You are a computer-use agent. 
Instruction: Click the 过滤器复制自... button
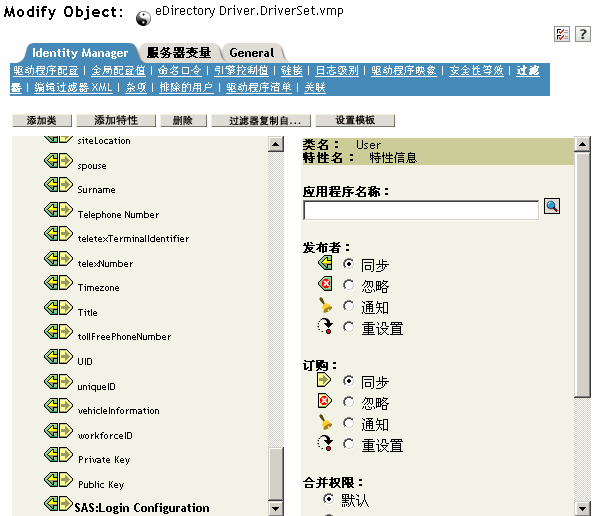click(x=261, y=120)
